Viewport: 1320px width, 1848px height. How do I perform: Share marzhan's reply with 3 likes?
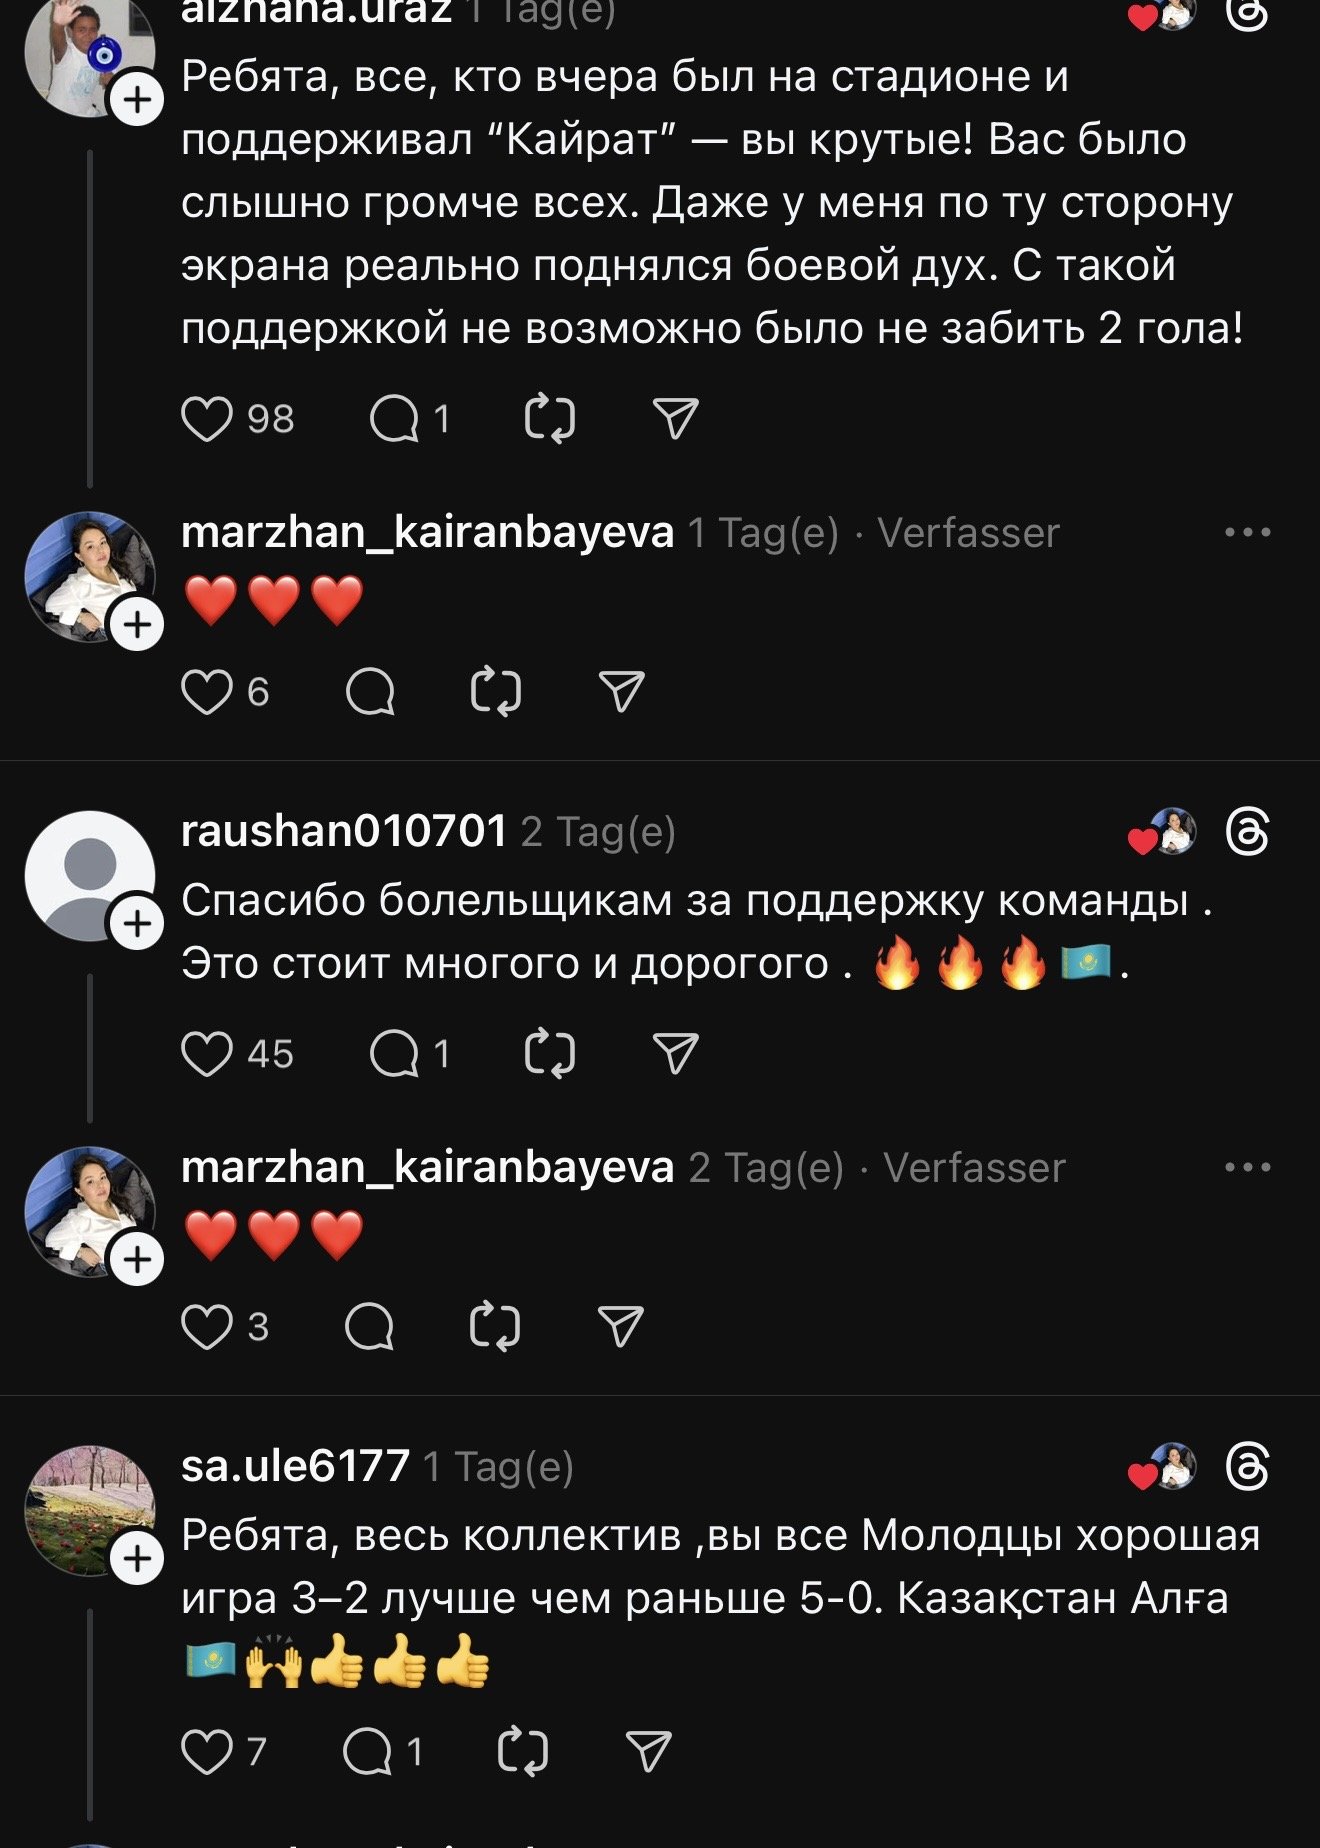click(x=620, y=1327)
